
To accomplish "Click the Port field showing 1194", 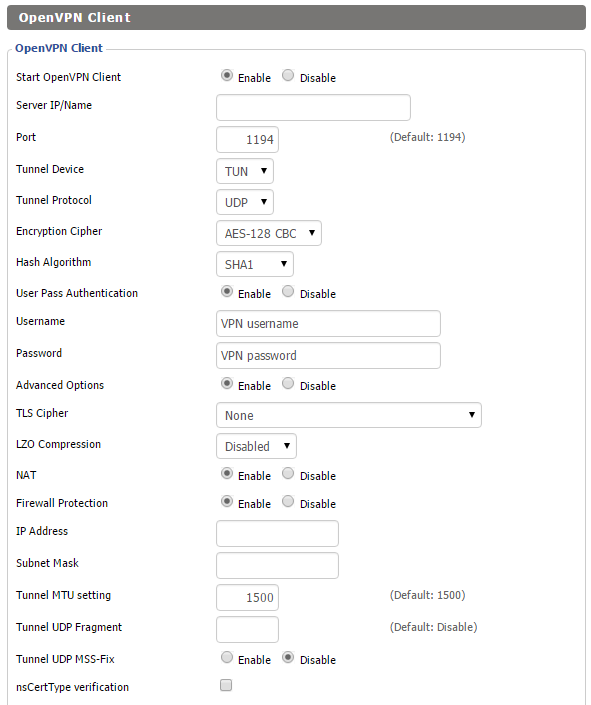I will [247, 139].
